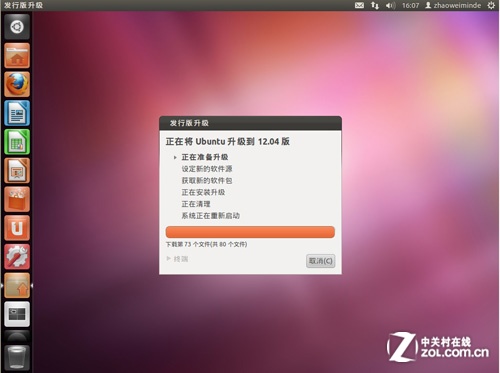
Task: Open the network connection indicator
Action: pyautogui.click(x=375, y=5)
